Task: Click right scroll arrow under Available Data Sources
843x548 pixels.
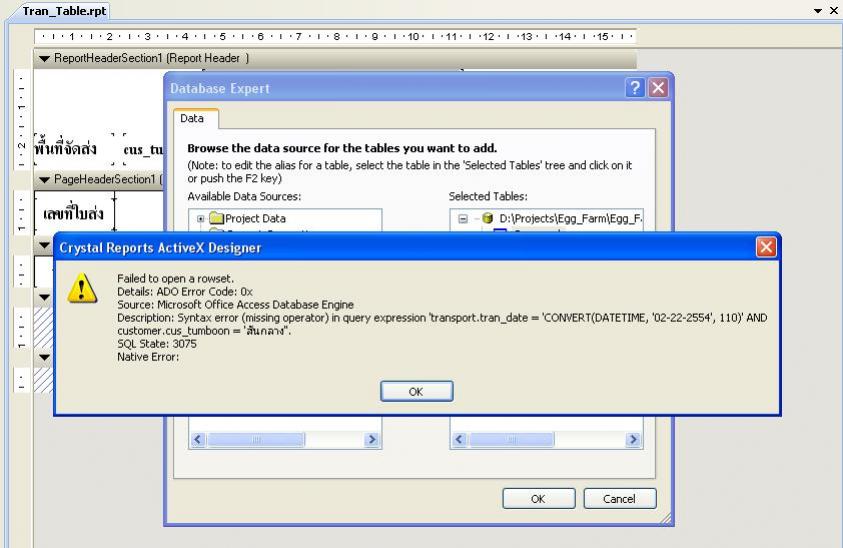Action: tap(372, 440)
